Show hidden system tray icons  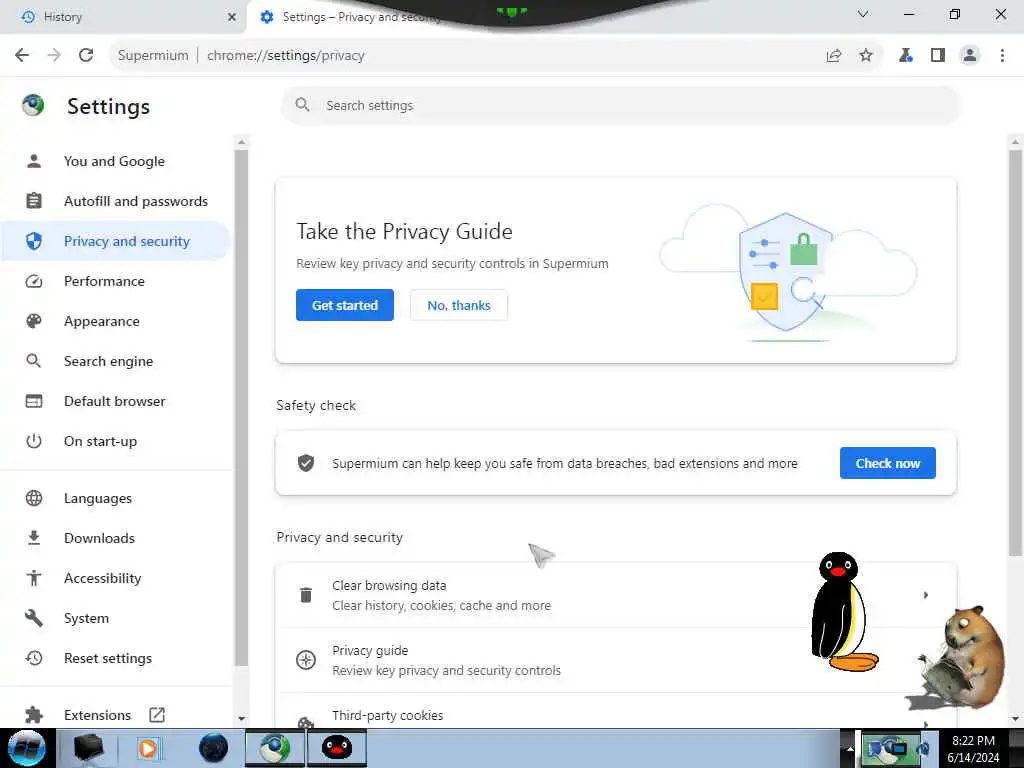click(x=850, y=749)
